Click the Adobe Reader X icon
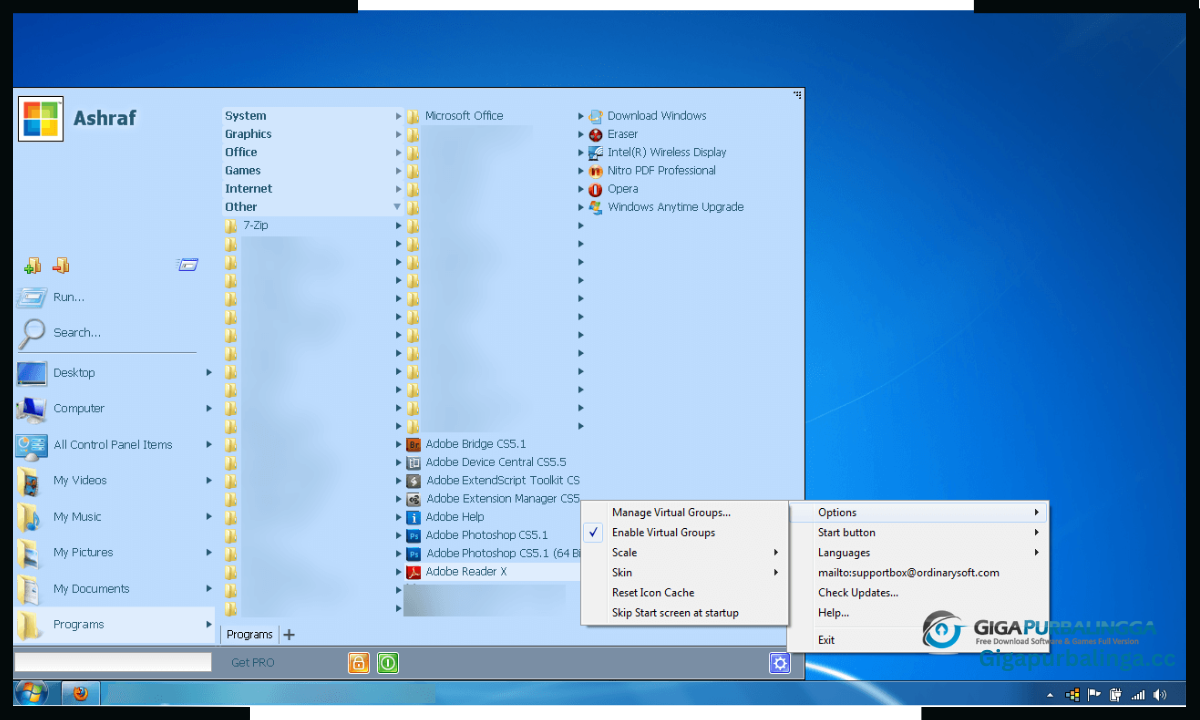Screen dimensions: 1200x720 pyautogui.click(x=414, y=572)
